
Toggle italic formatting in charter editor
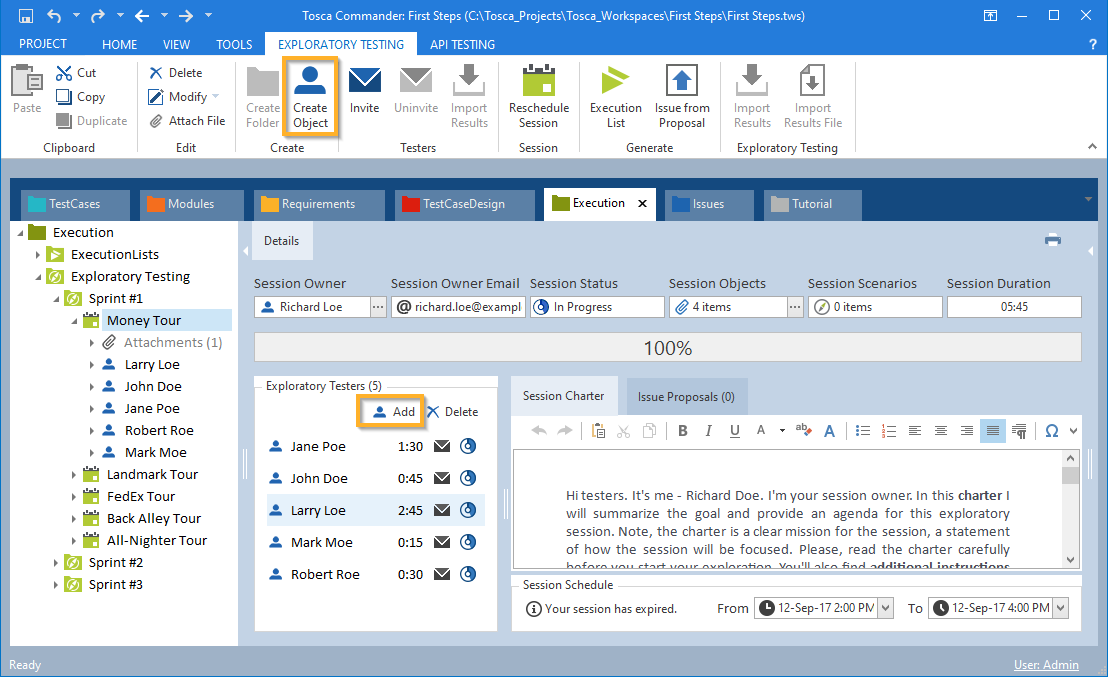click(x=709, y=431)
